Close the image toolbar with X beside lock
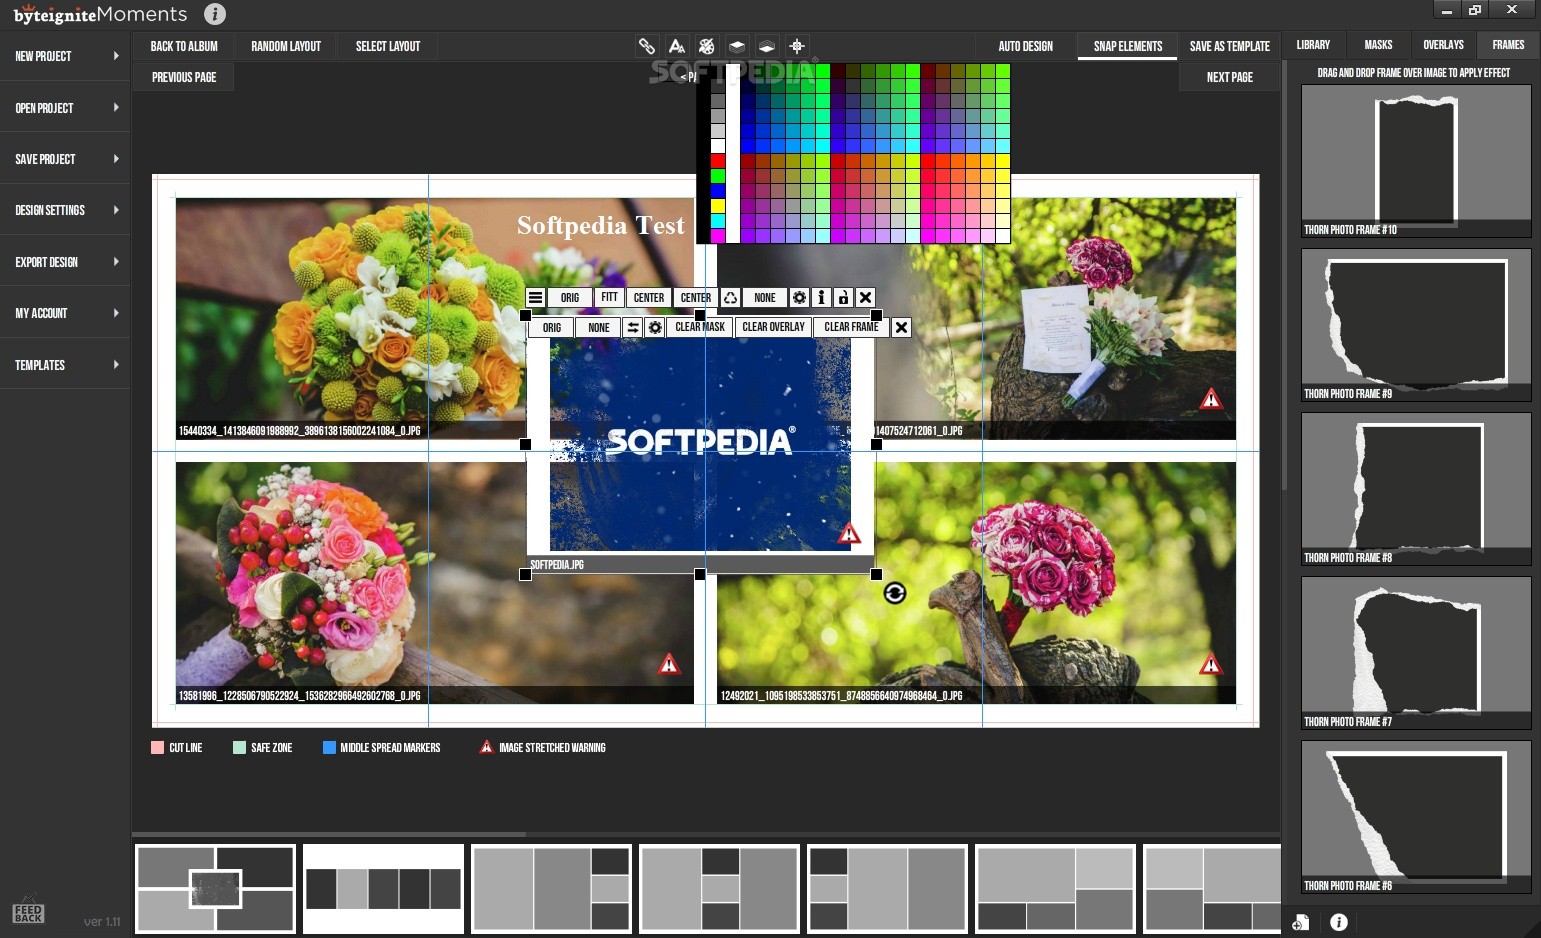 (866, 298)
